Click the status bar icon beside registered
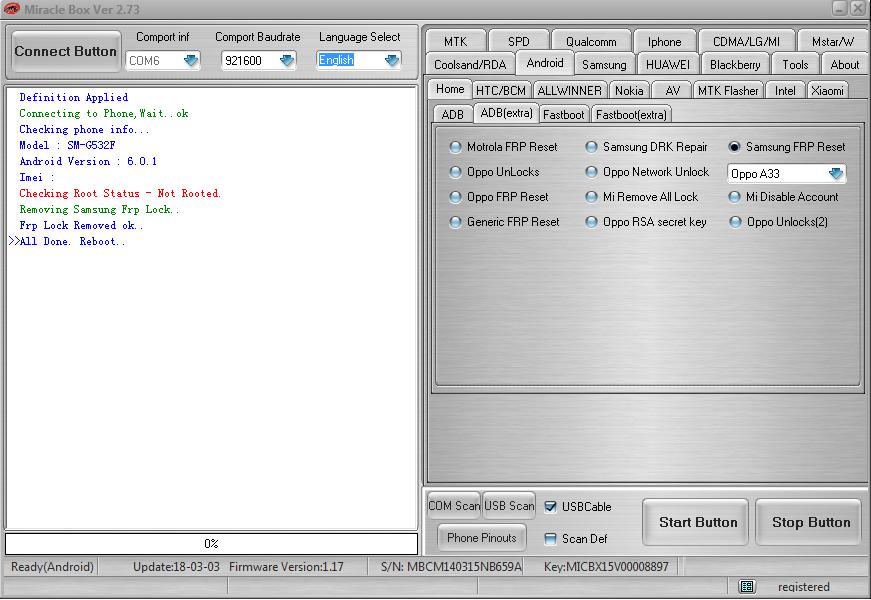 point(747,587)
